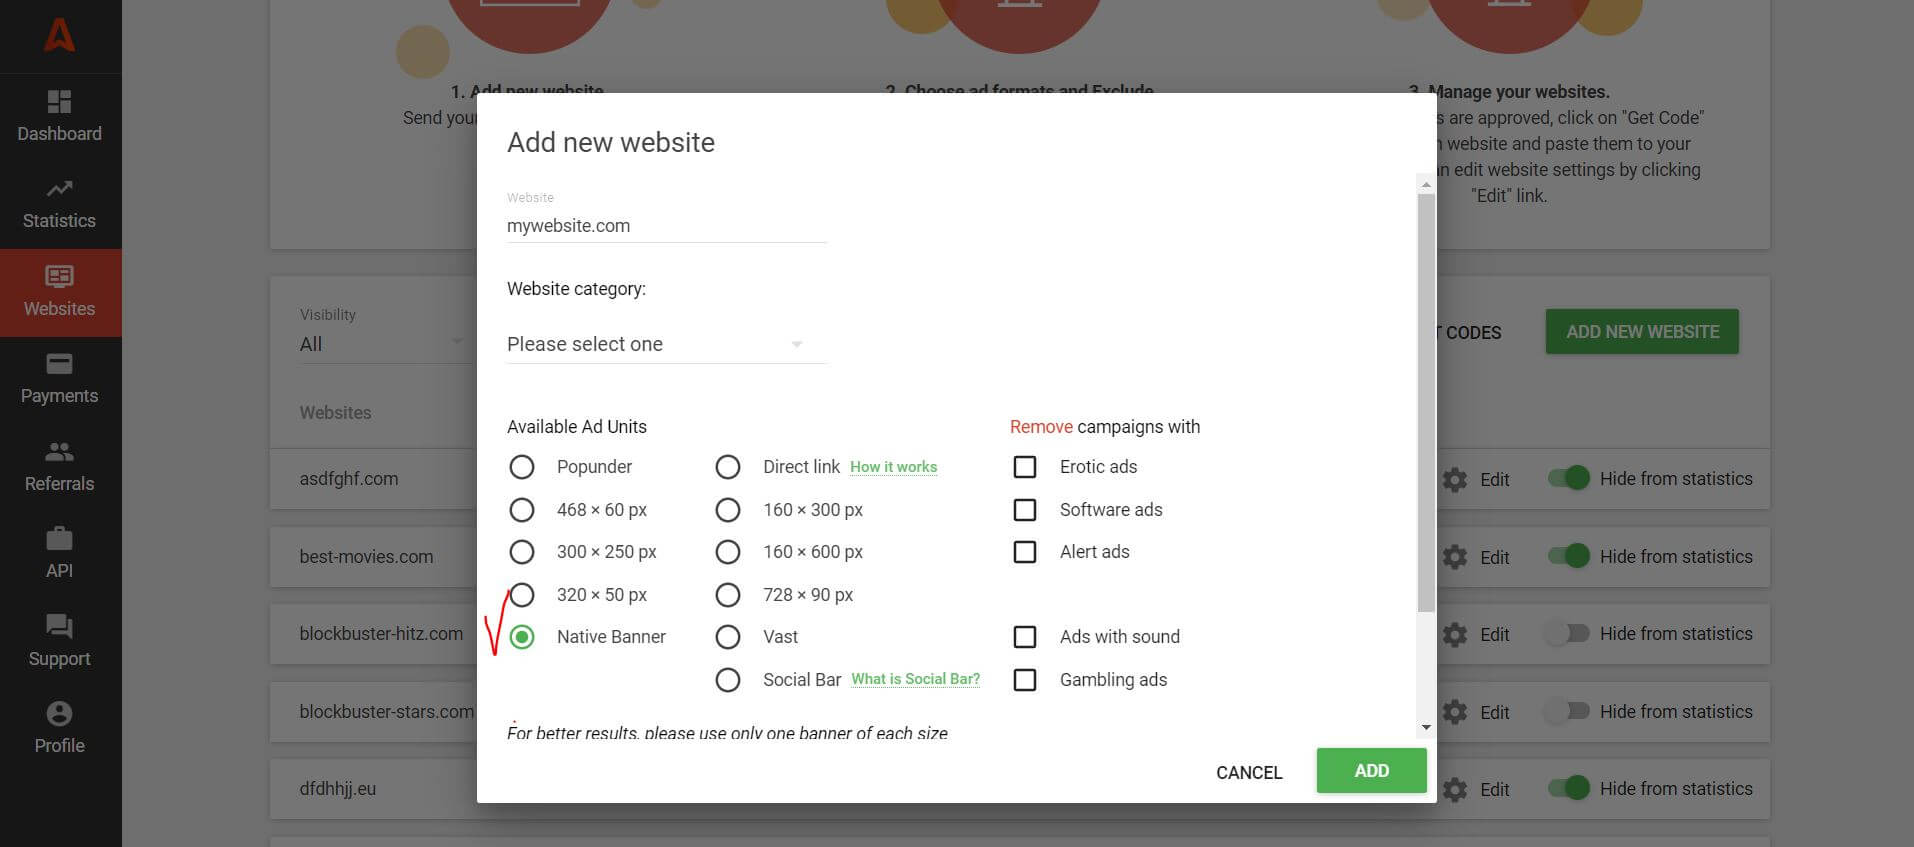Open Profile account icon
Image resolution: width=1914 pixels, height=847 pixels.
pos(59,714)
